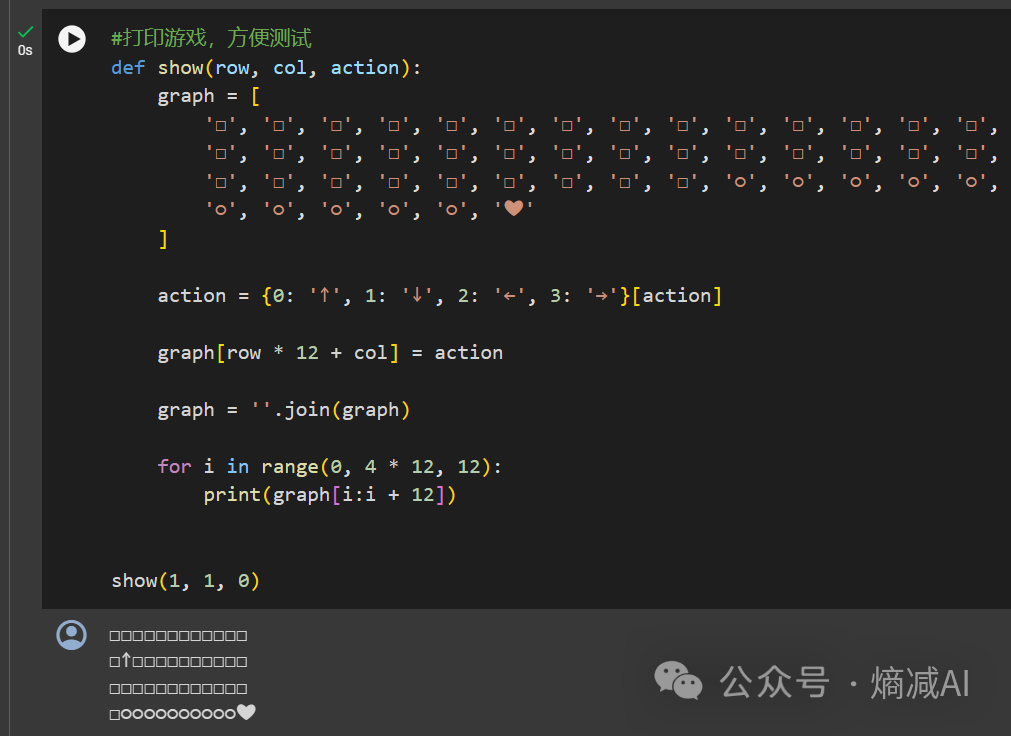
Task: Click the first output row of squares
Action: tap(178, 635)
